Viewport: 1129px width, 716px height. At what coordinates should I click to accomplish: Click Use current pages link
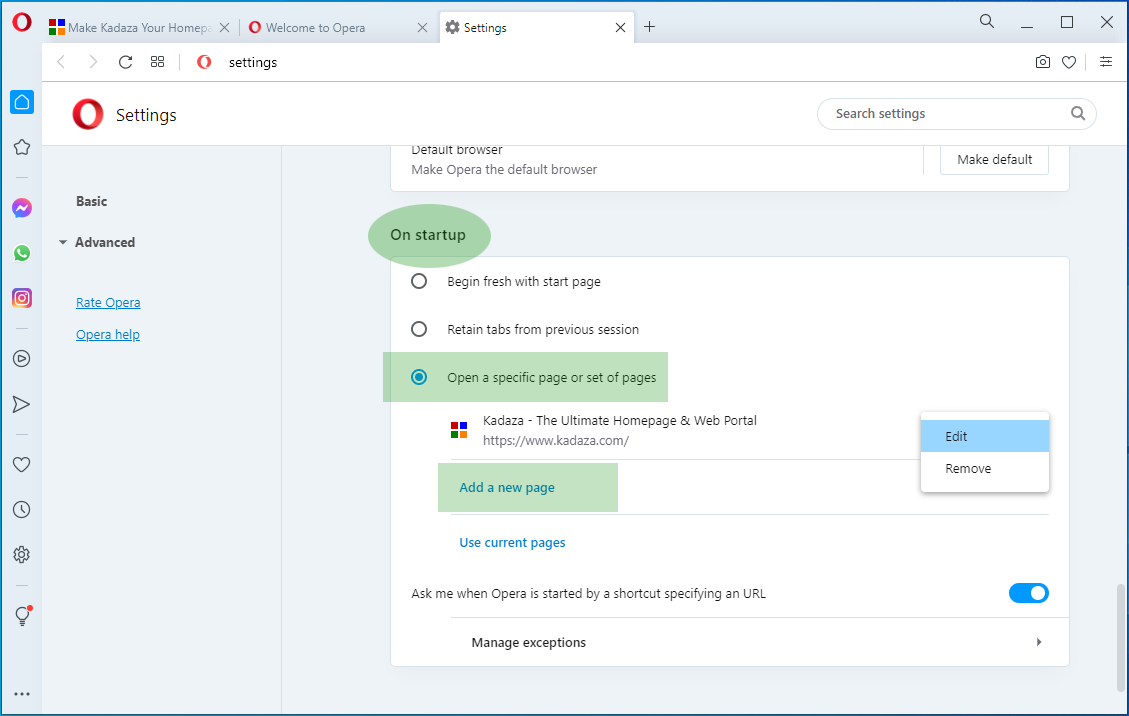pyautogui.click(x=512, y=542)
